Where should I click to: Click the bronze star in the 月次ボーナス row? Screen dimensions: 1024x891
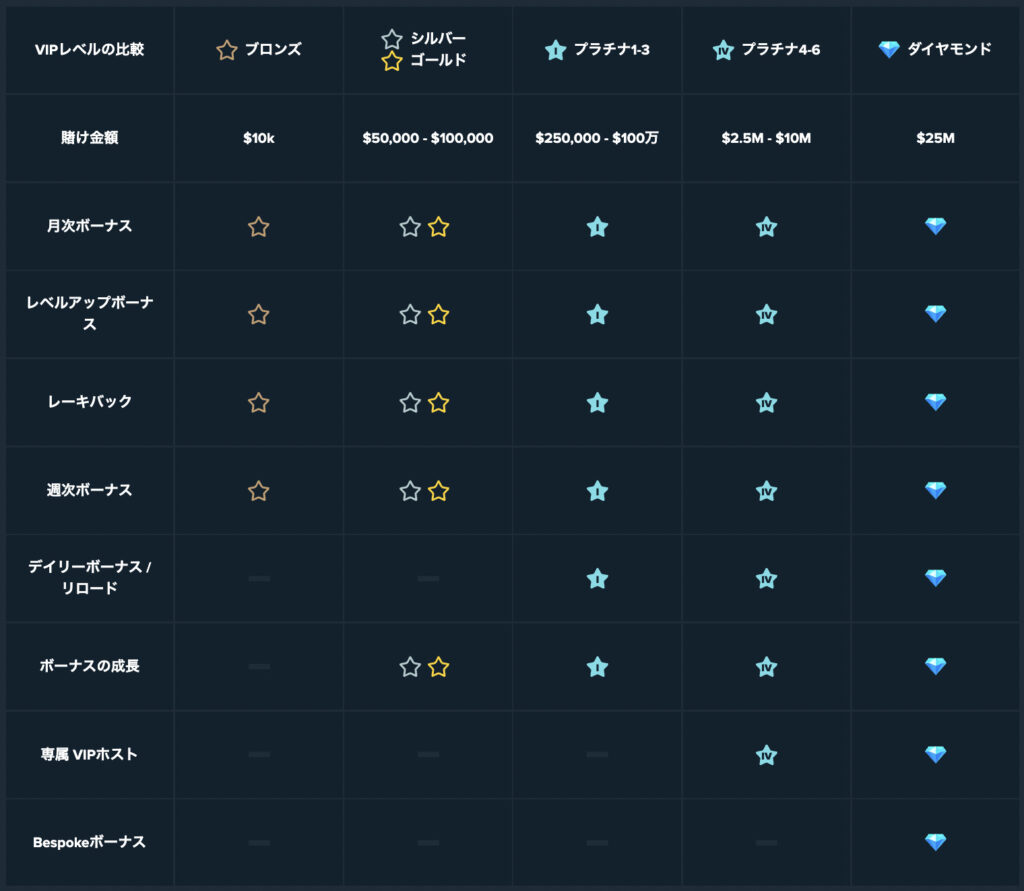[x=257, y=226]
